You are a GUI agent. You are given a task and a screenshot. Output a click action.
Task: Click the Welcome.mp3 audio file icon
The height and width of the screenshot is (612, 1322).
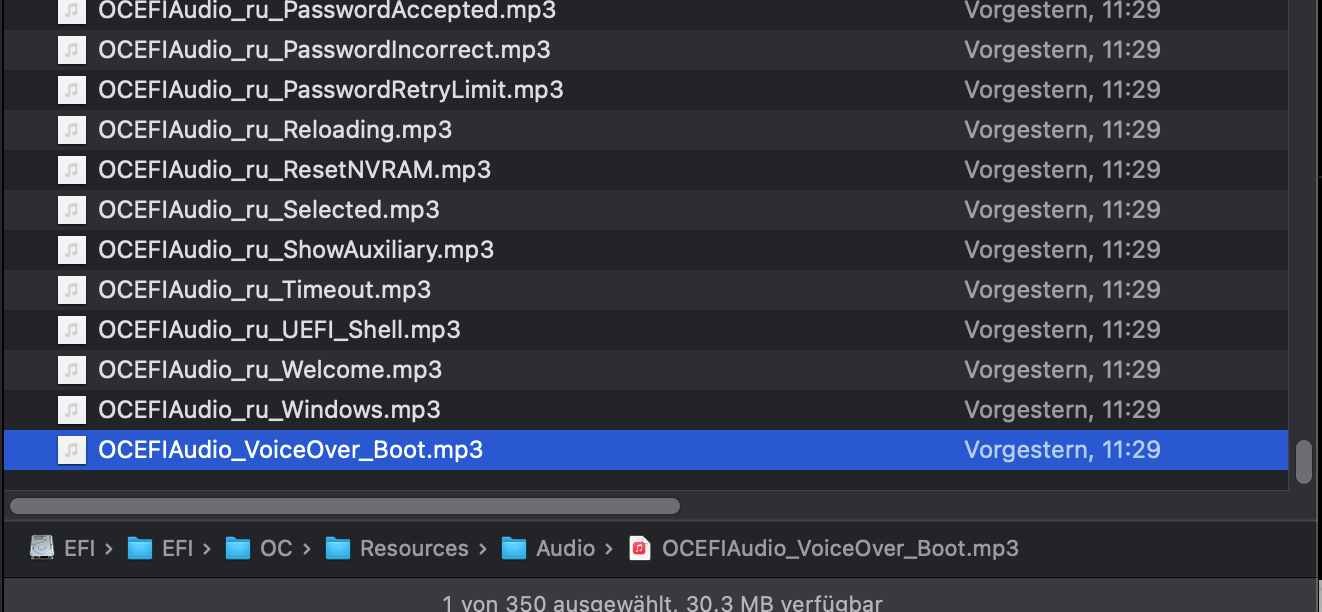click(70, 370)
